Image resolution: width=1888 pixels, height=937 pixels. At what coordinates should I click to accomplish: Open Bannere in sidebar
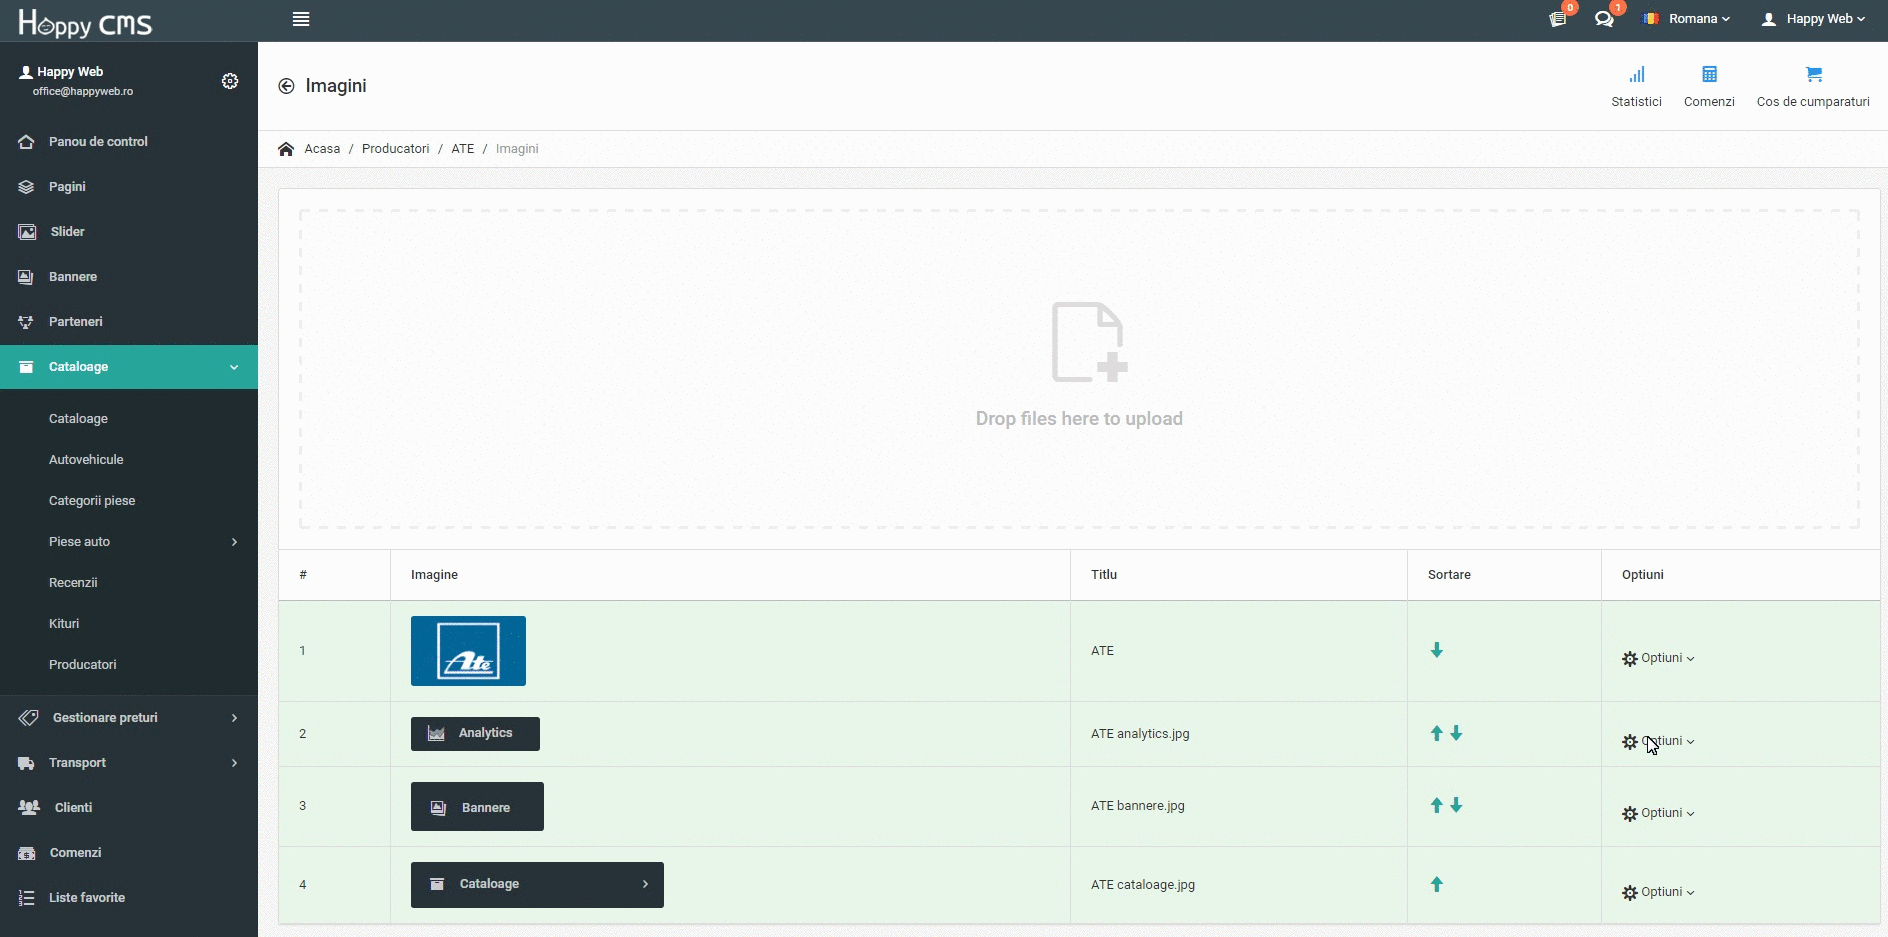tap(129, 277)
